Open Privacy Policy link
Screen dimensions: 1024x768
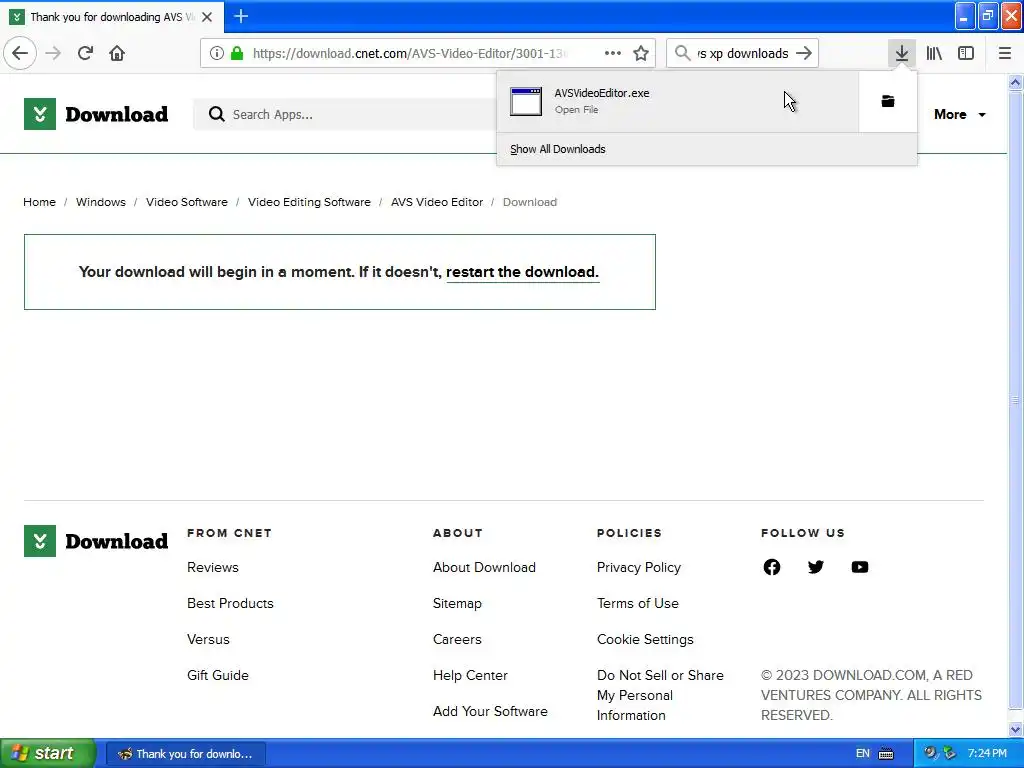pyautogui.click(x=639, y=568)
